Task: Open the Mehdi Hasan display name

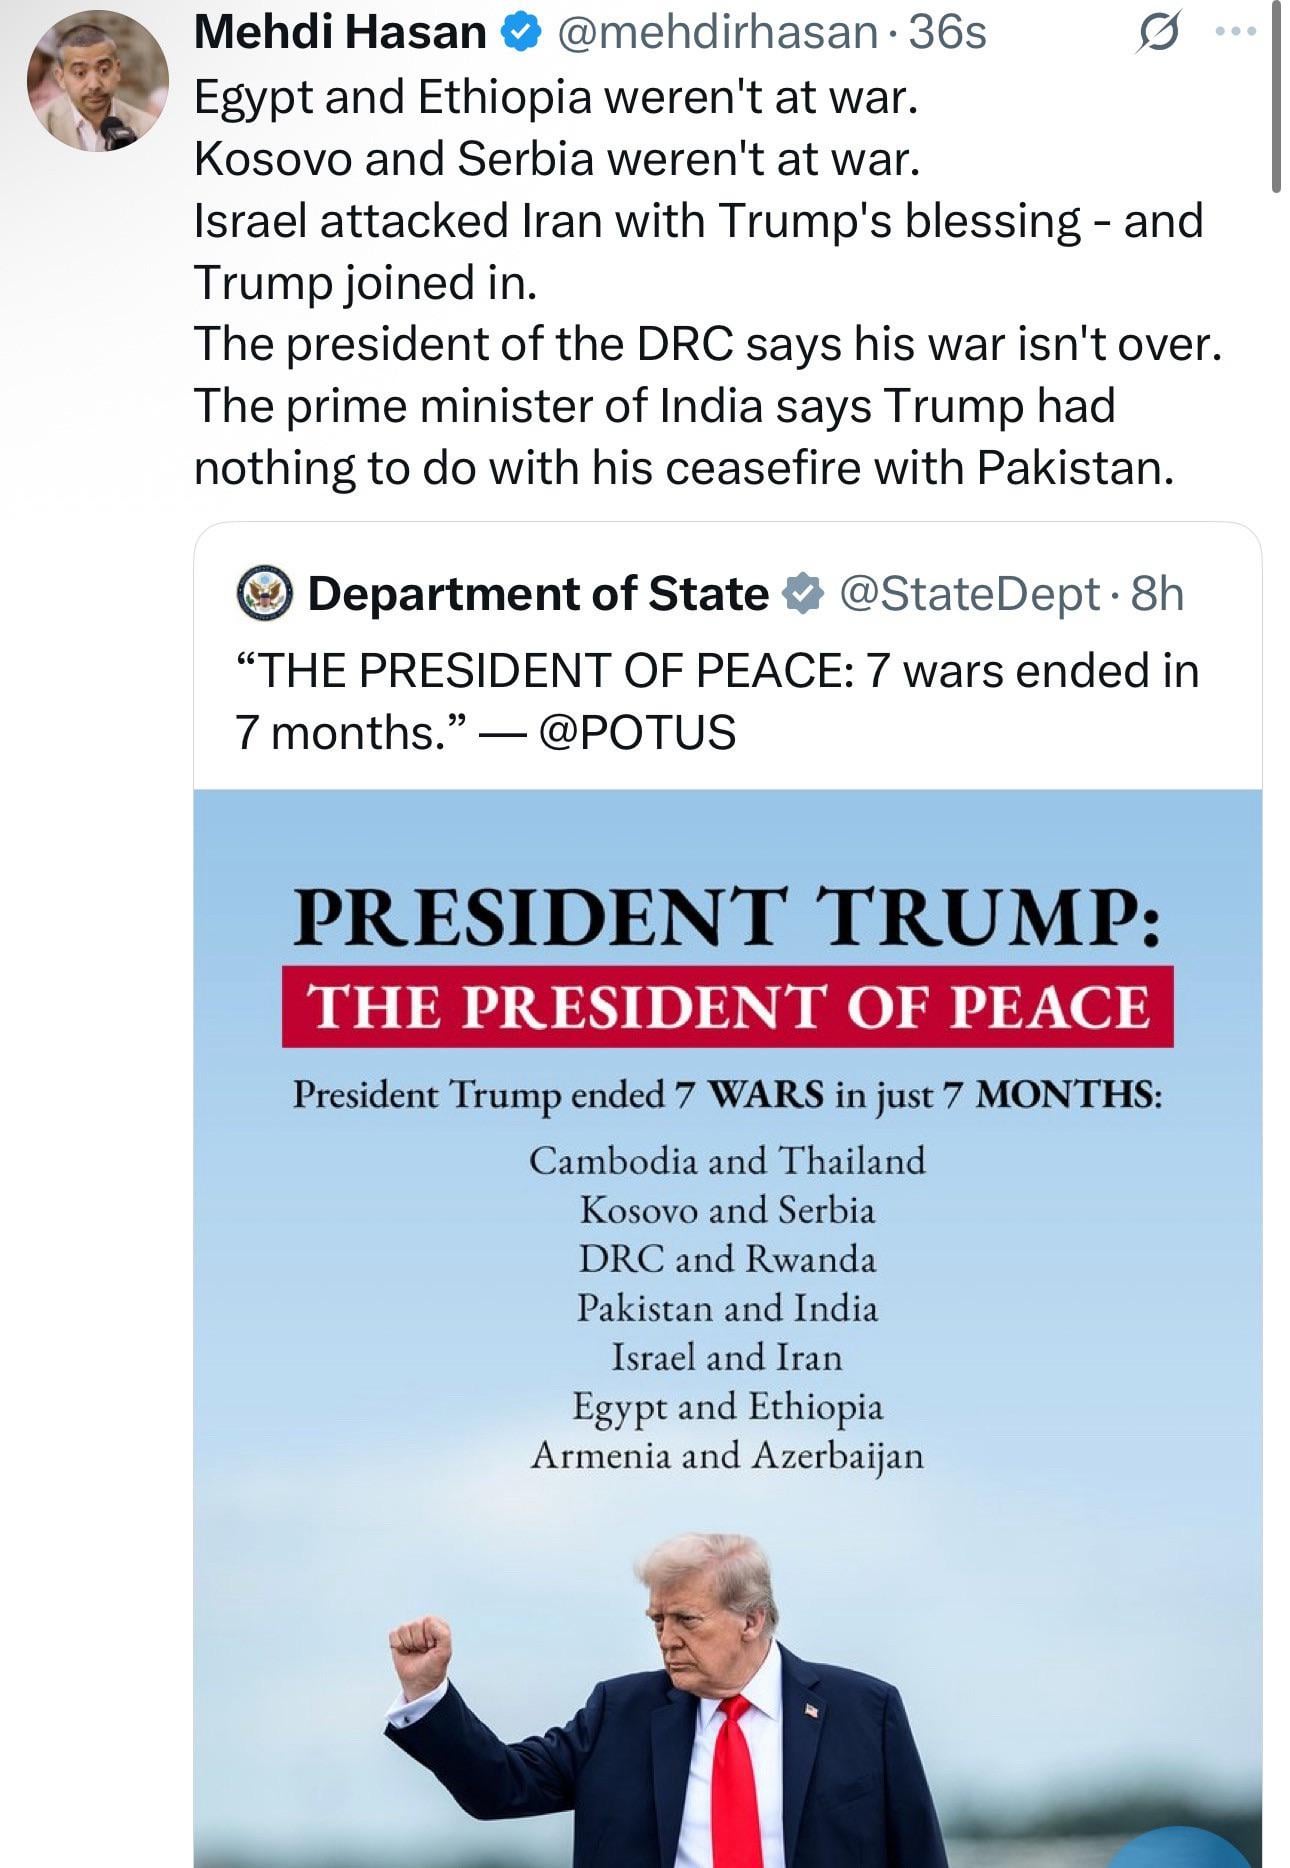Action: [x=340, y=33]
